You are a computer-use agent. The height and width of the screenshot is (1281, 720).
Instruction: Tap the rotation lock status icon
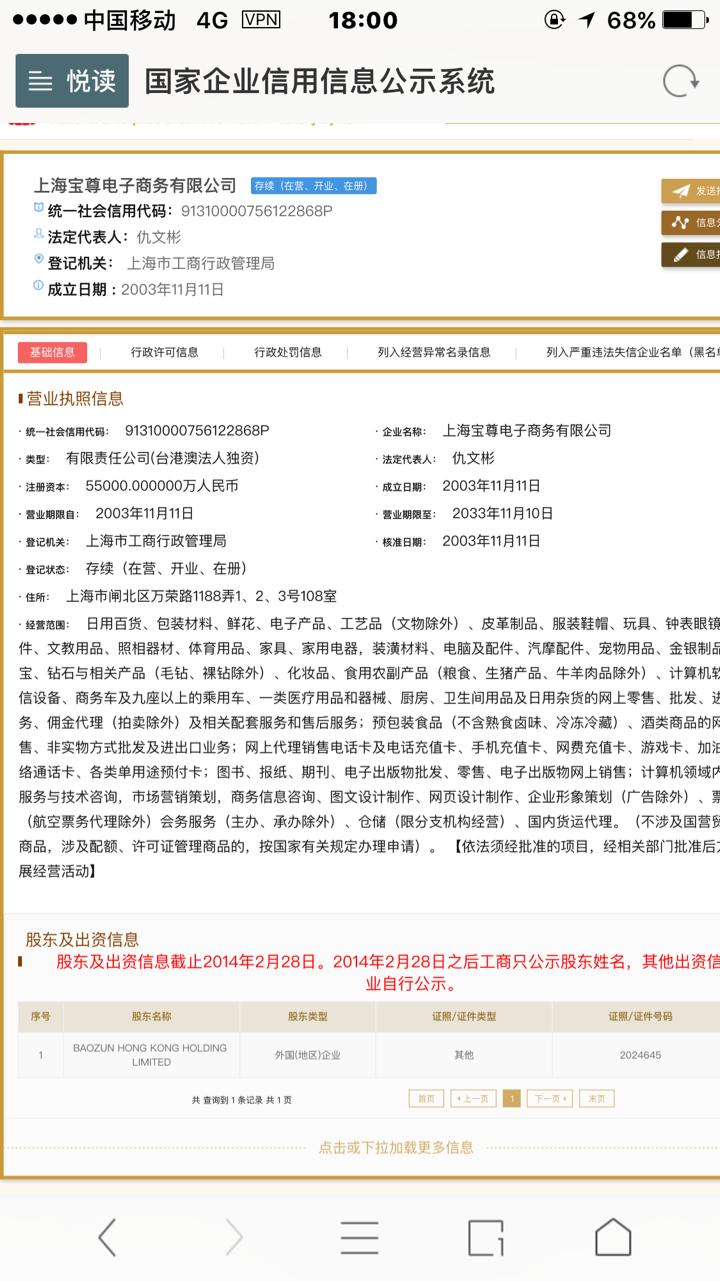[553, 20]
